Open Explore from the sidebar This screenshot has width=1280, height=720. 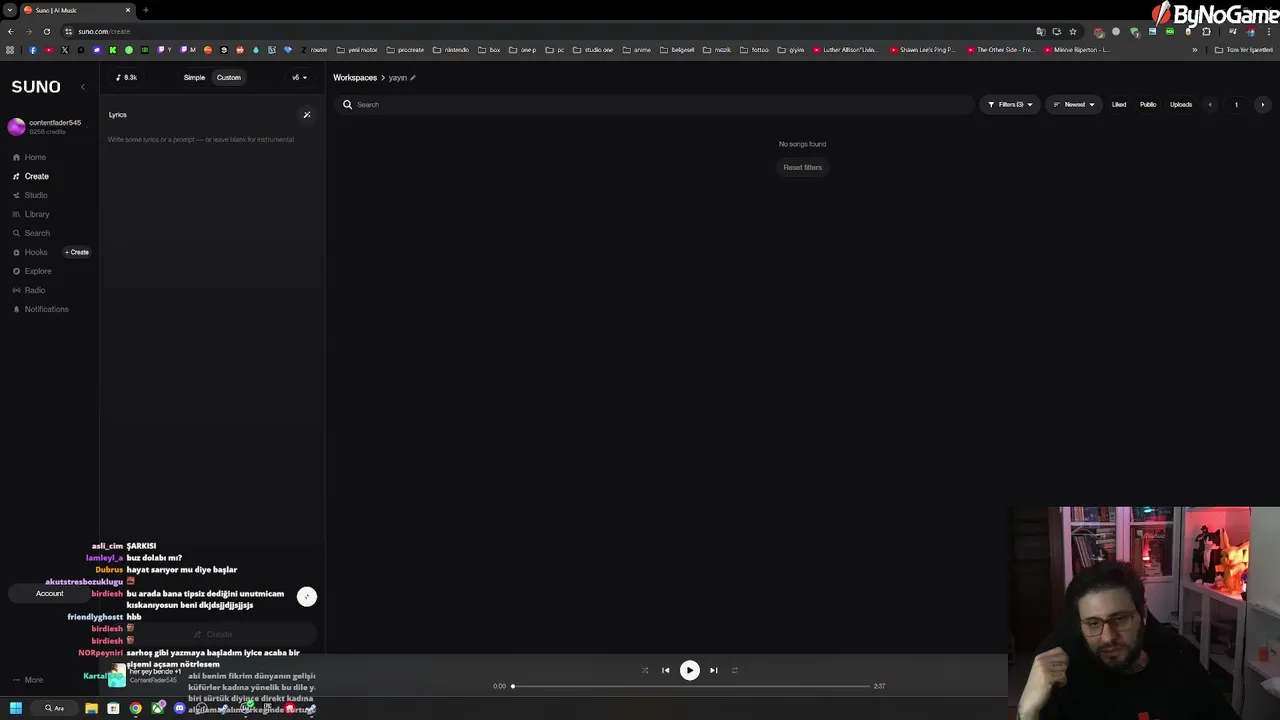point(31,271)
